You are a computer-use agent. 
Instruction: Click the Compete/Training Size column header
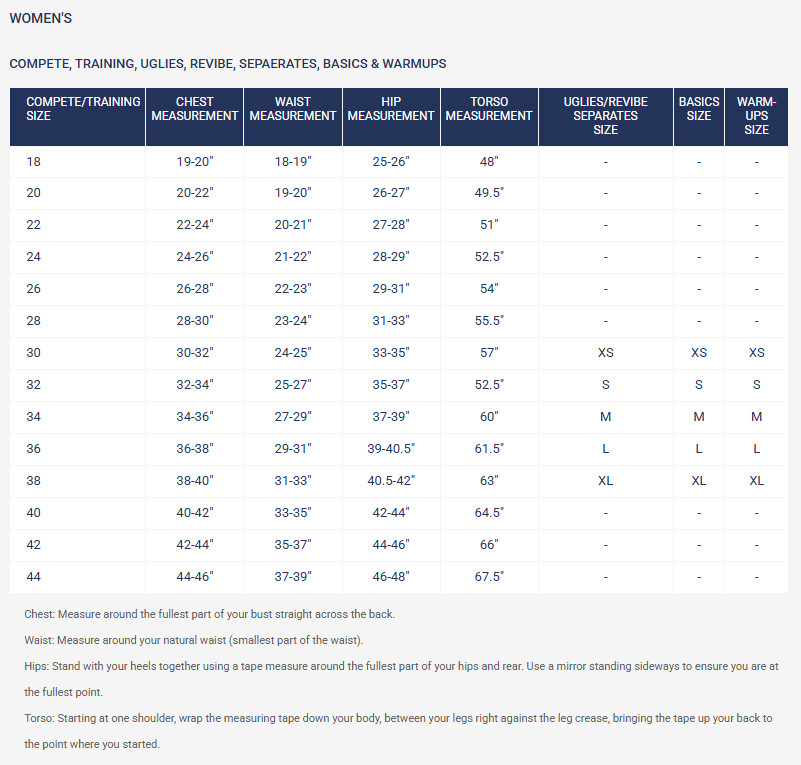click(x=78, y=116)
